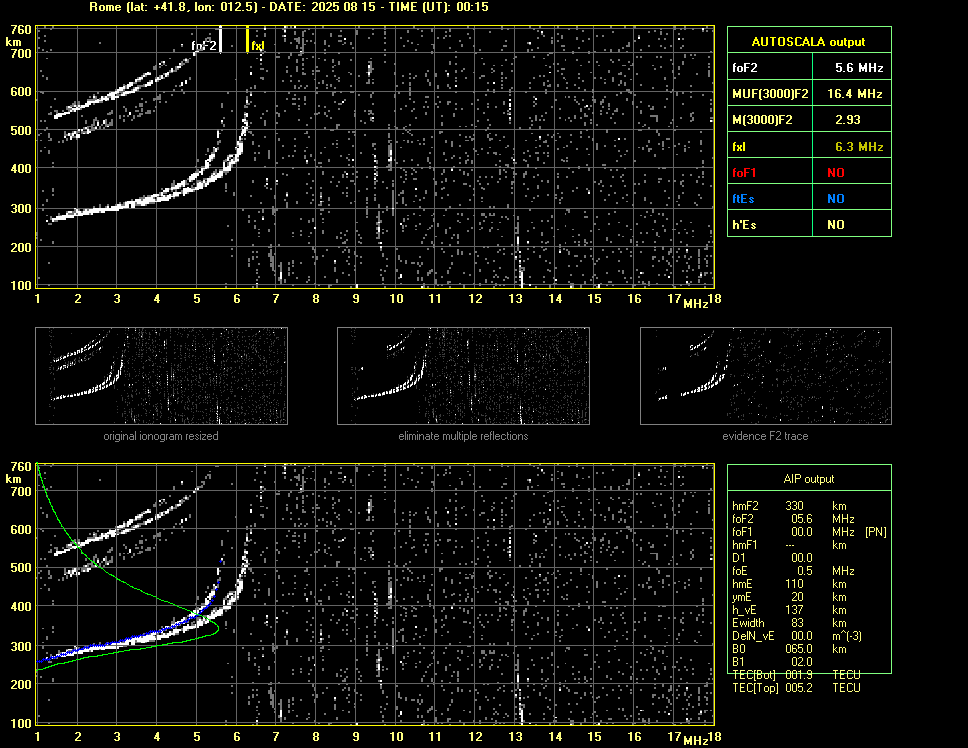Click the red NO value for foF1
The width and height of the screenshot is (968, 748).
[836, 173]
